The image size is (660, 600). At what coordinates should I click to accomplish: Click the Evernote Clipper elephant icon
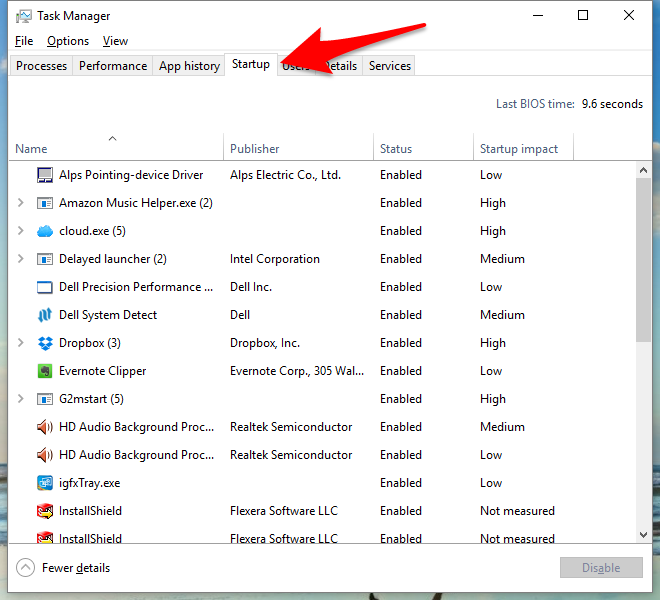(45, 371)
